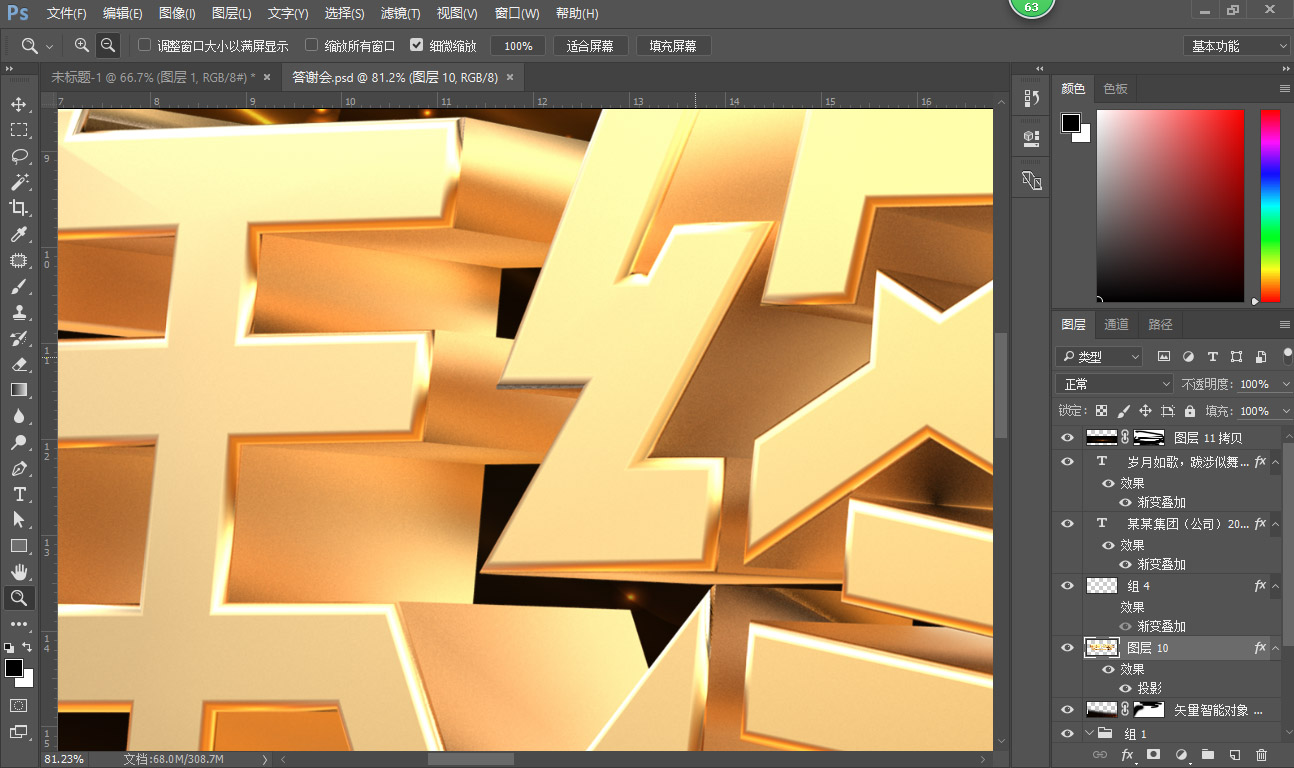Uncheck 细微缩放 checkbox
This screenshot has width=1294, height=768.
pos(417,46)
